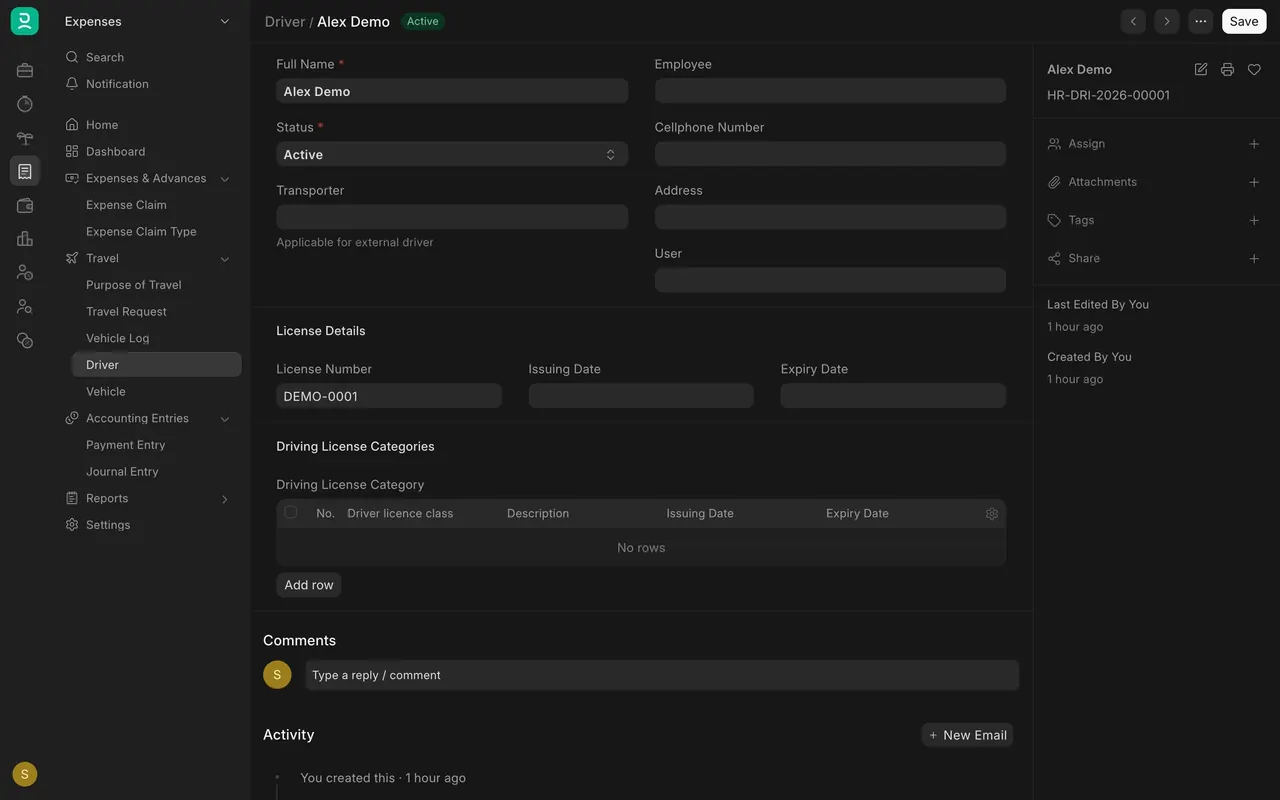This screenshot has width=1280, height=800.
Task: Collapse the Expenses & Advances section
Action: [x=224, y=179]
